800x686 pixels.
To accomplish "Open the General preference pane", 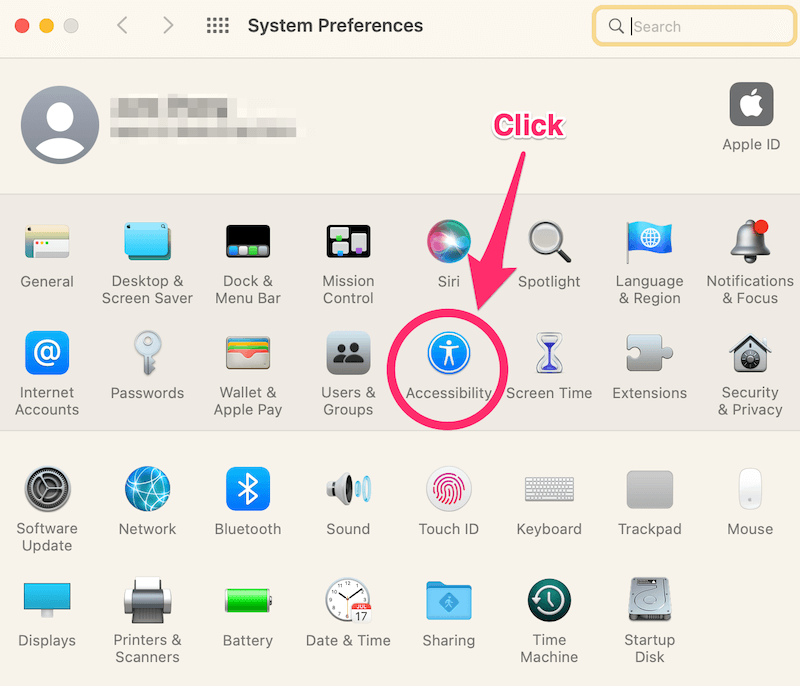I will click(47, 242).
